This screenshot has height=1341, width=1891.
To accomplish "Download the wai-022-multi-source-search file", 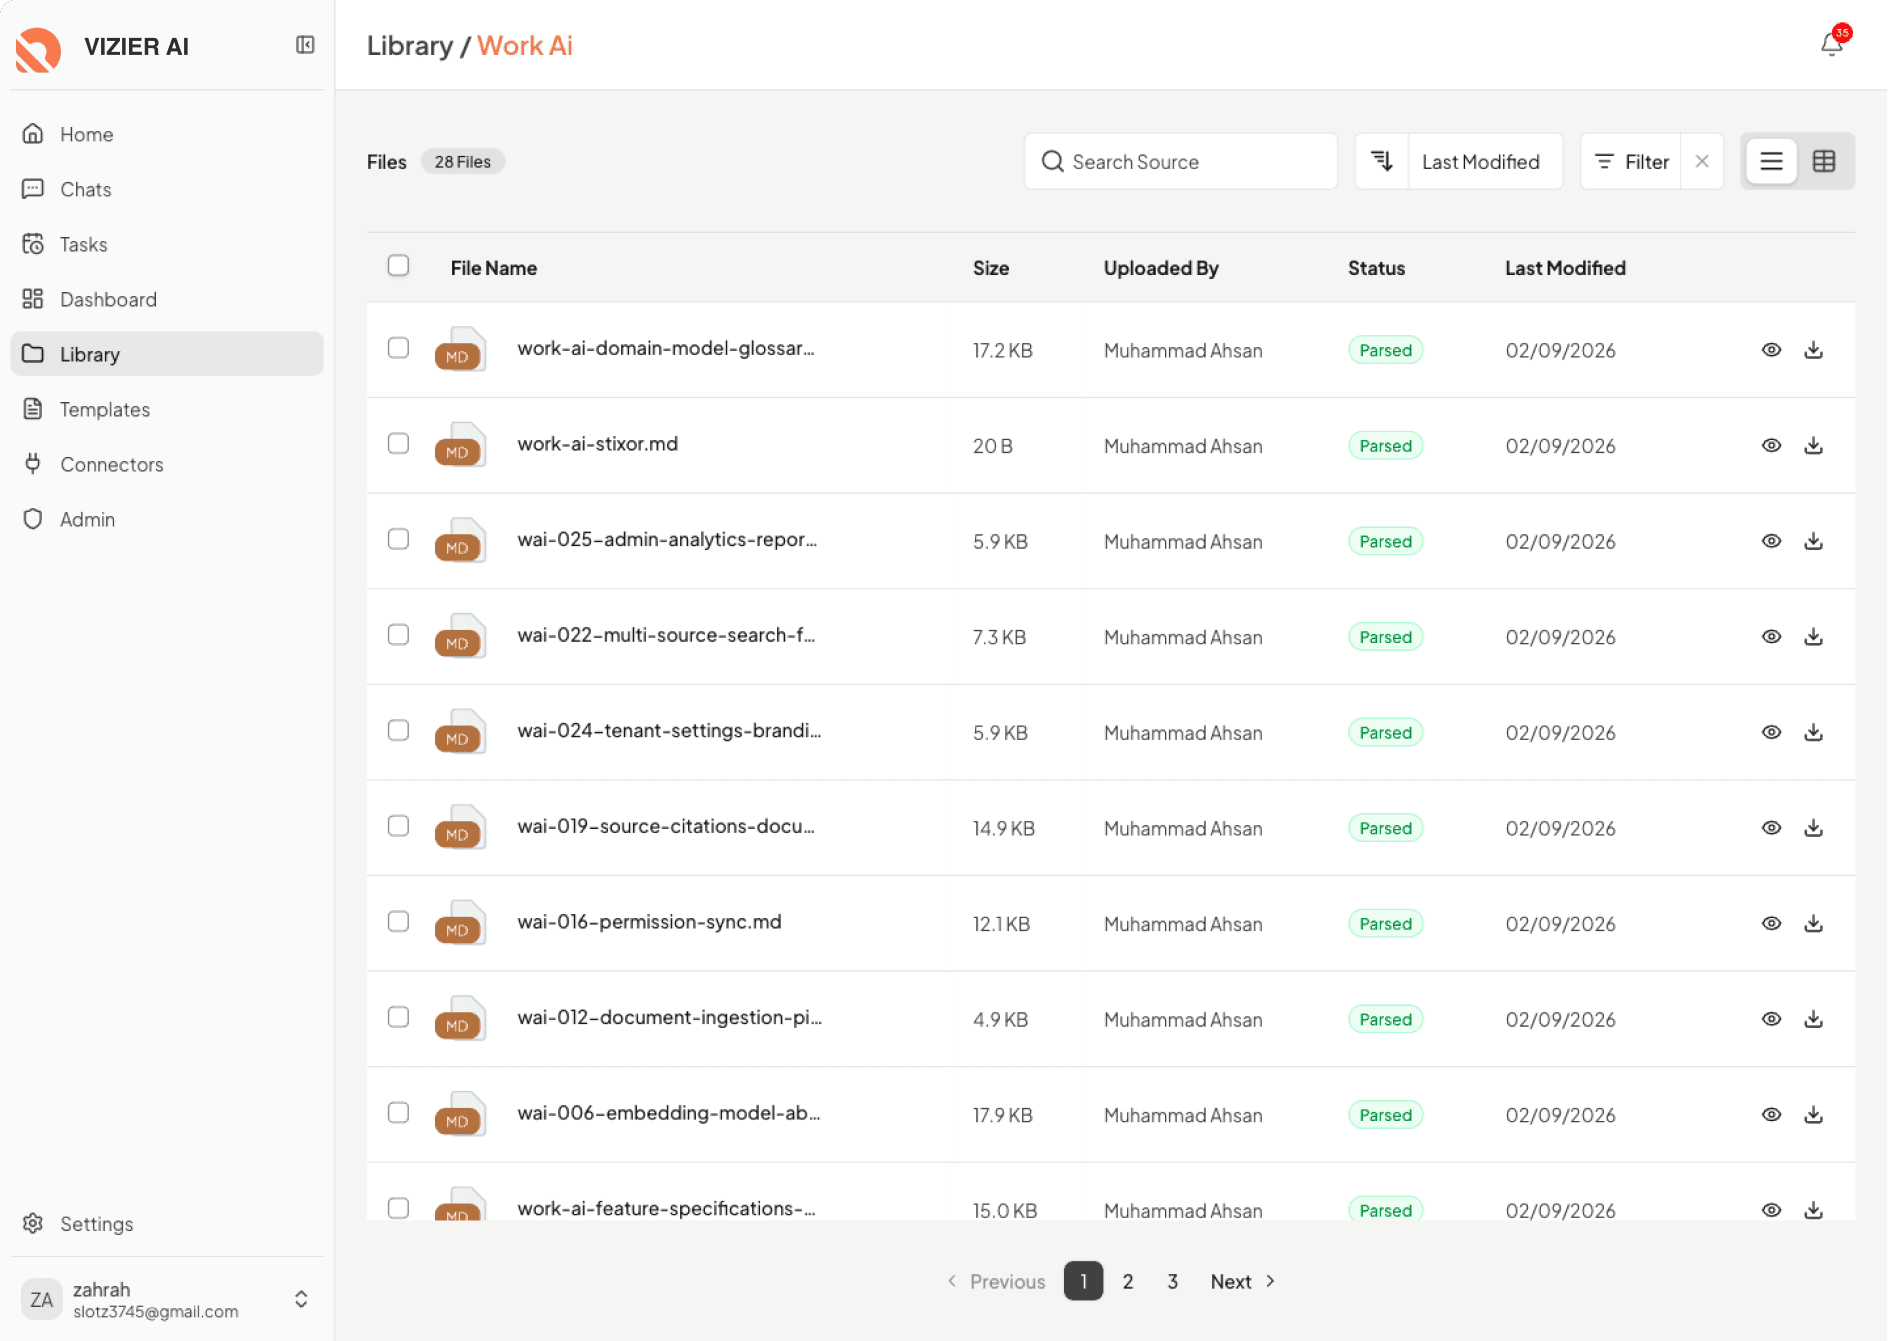I will click(1813, 637).
